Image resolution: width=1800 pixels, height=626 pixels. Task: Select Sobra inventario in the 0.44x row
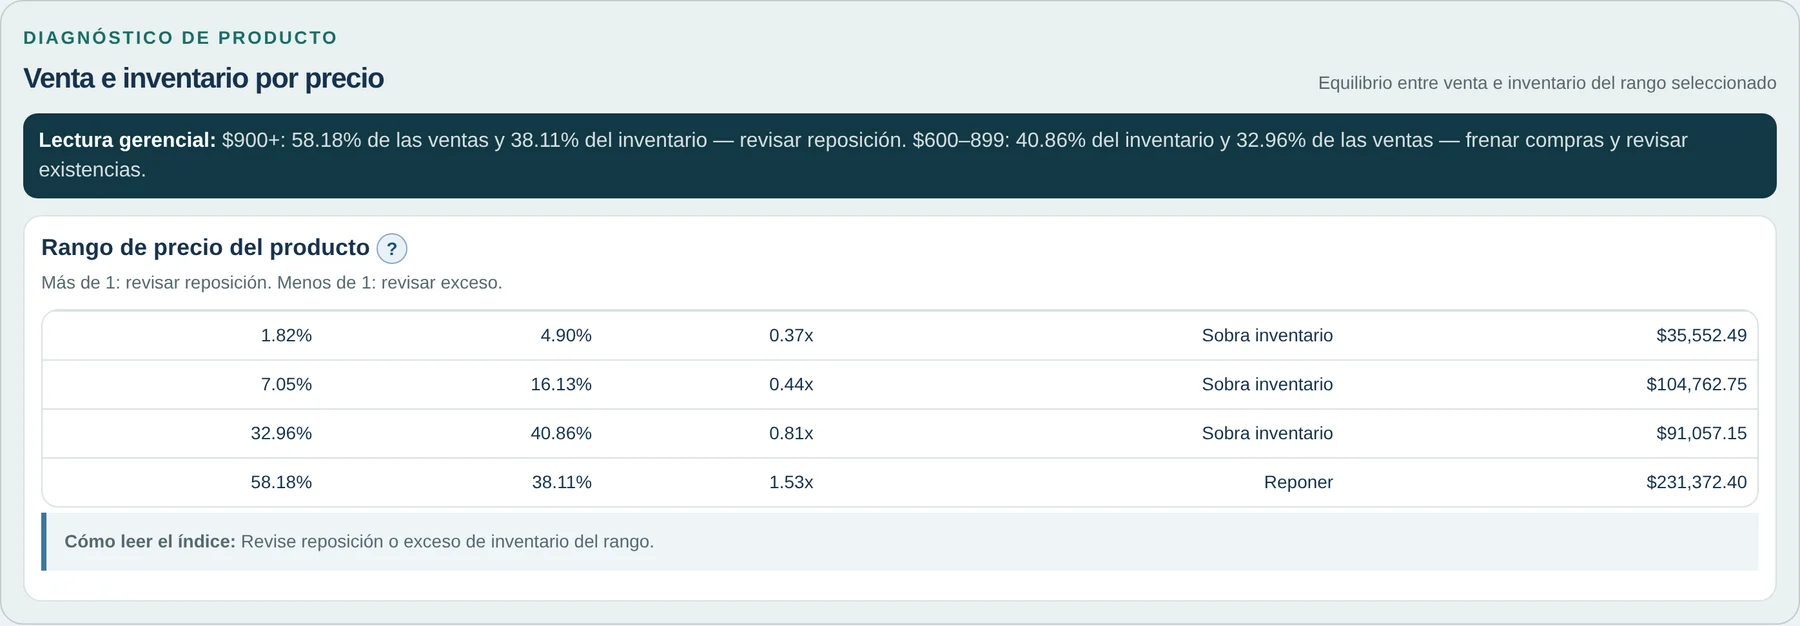pos(1267,385)
